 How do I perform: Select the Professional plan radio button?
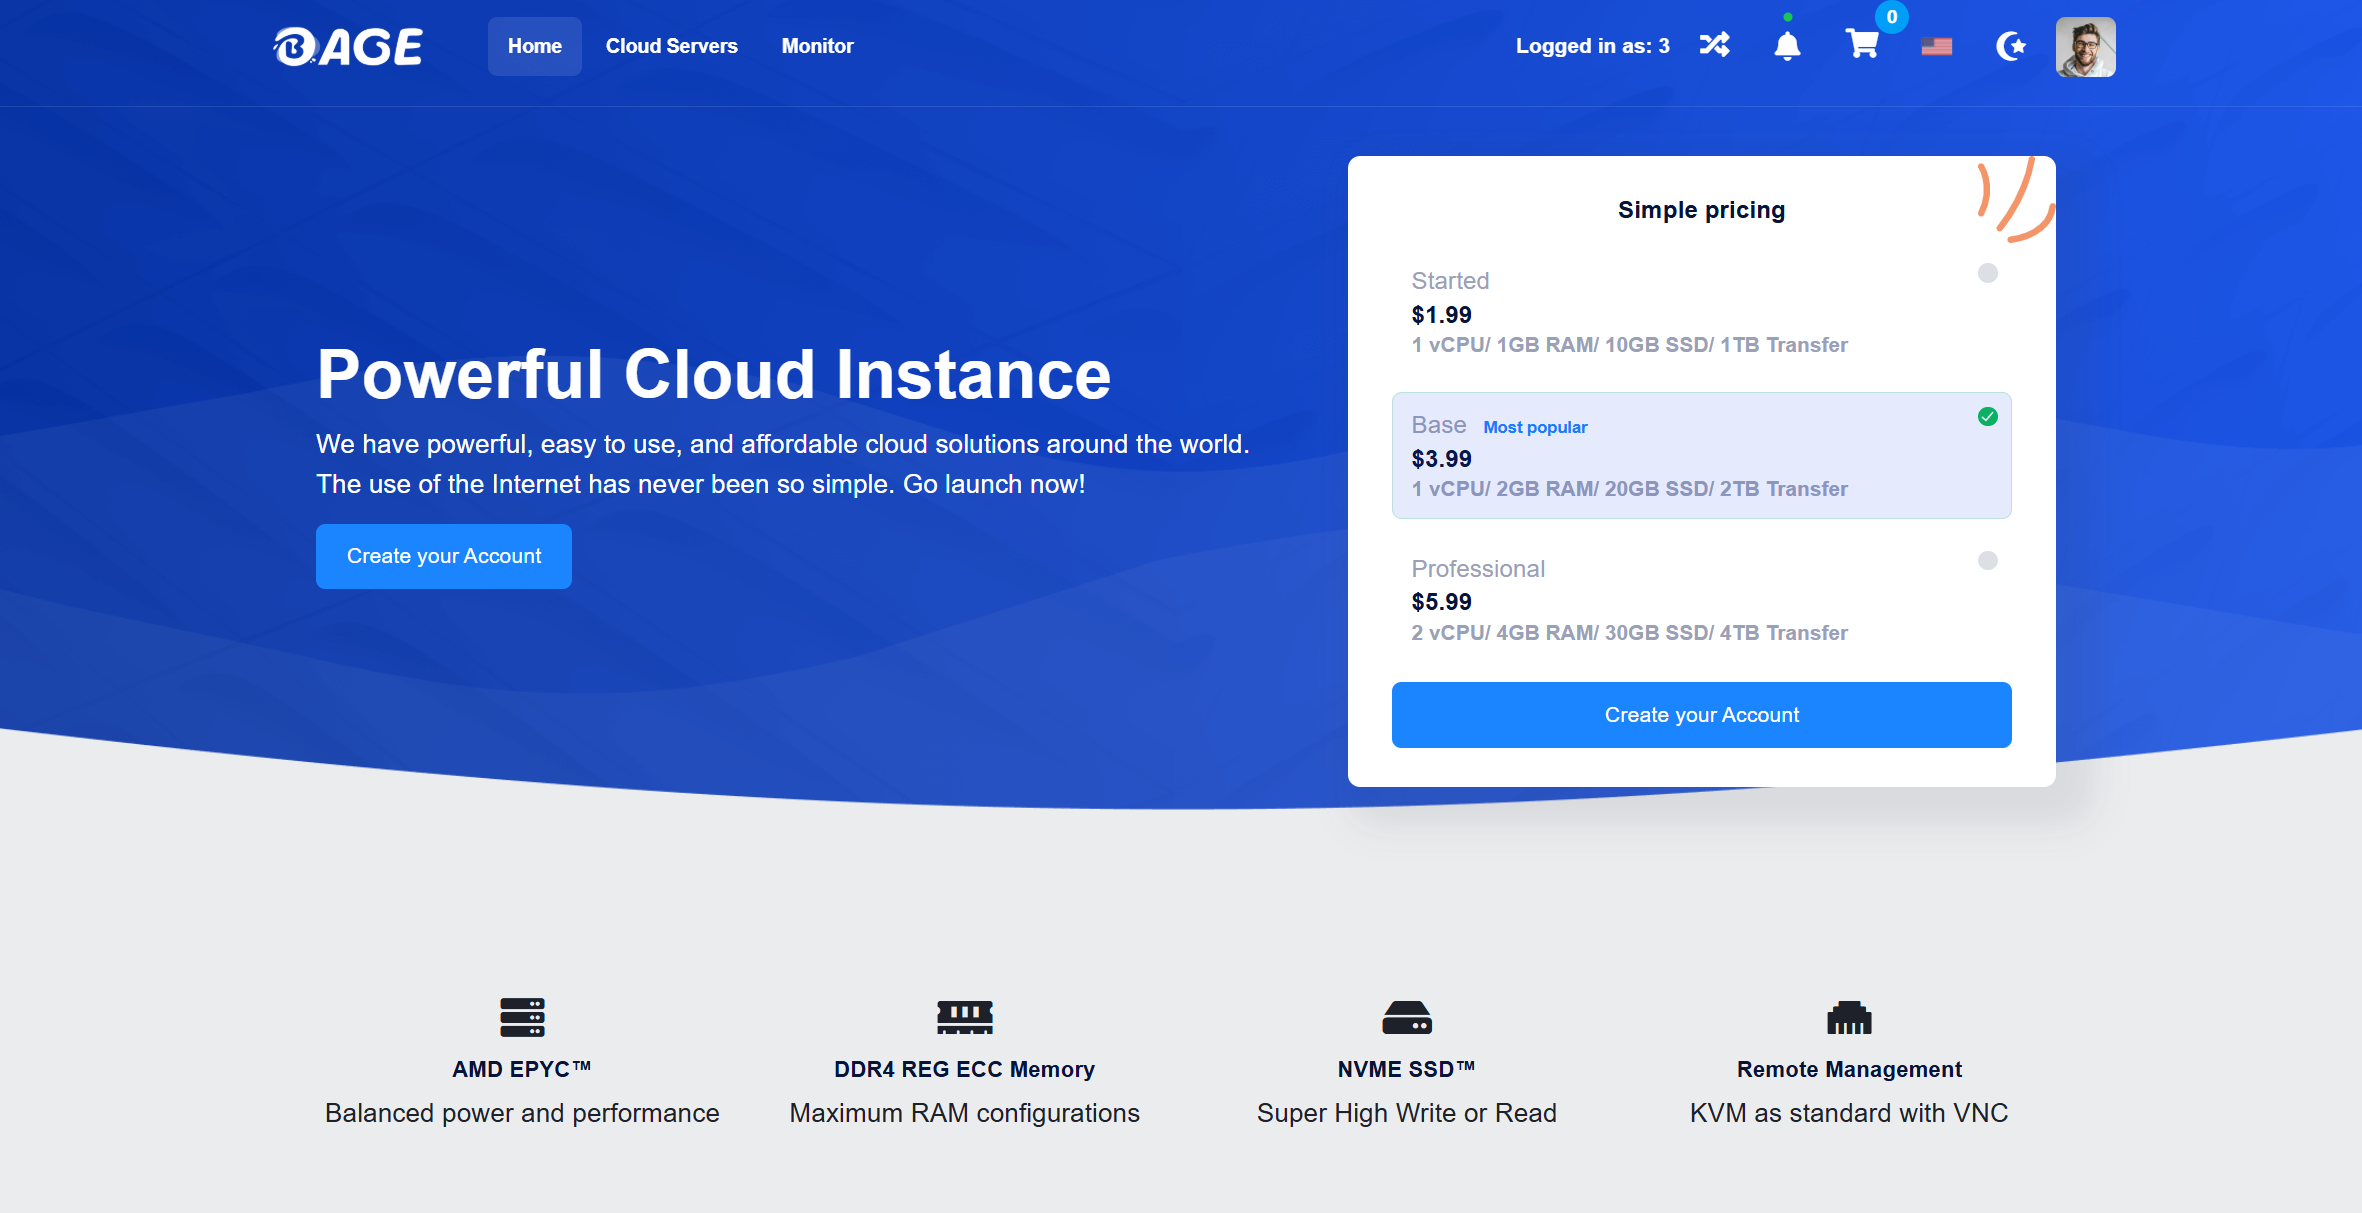[1987, 561]
